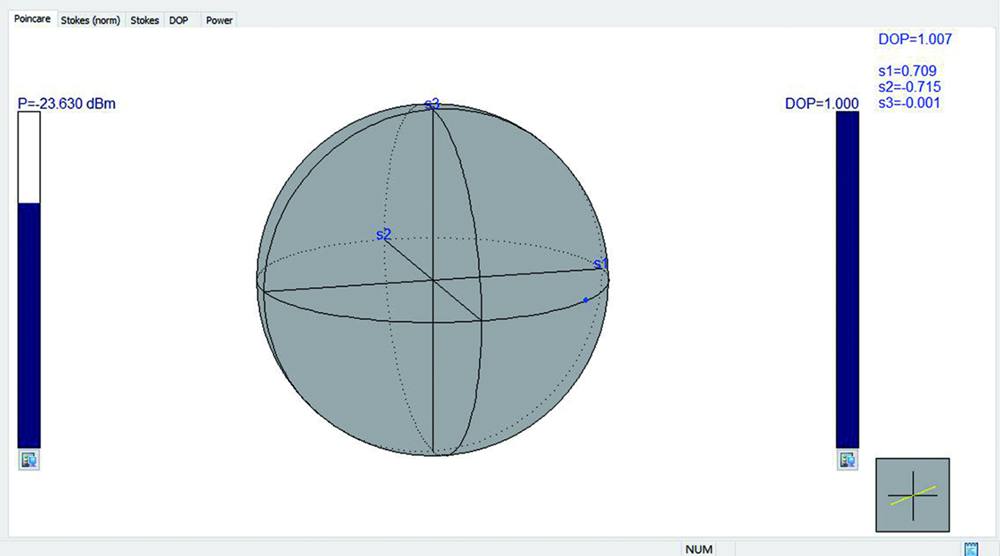Click the s1 axis label on sphere
This screenshot has height=556, width=1000.
click(x=601, y=264)
